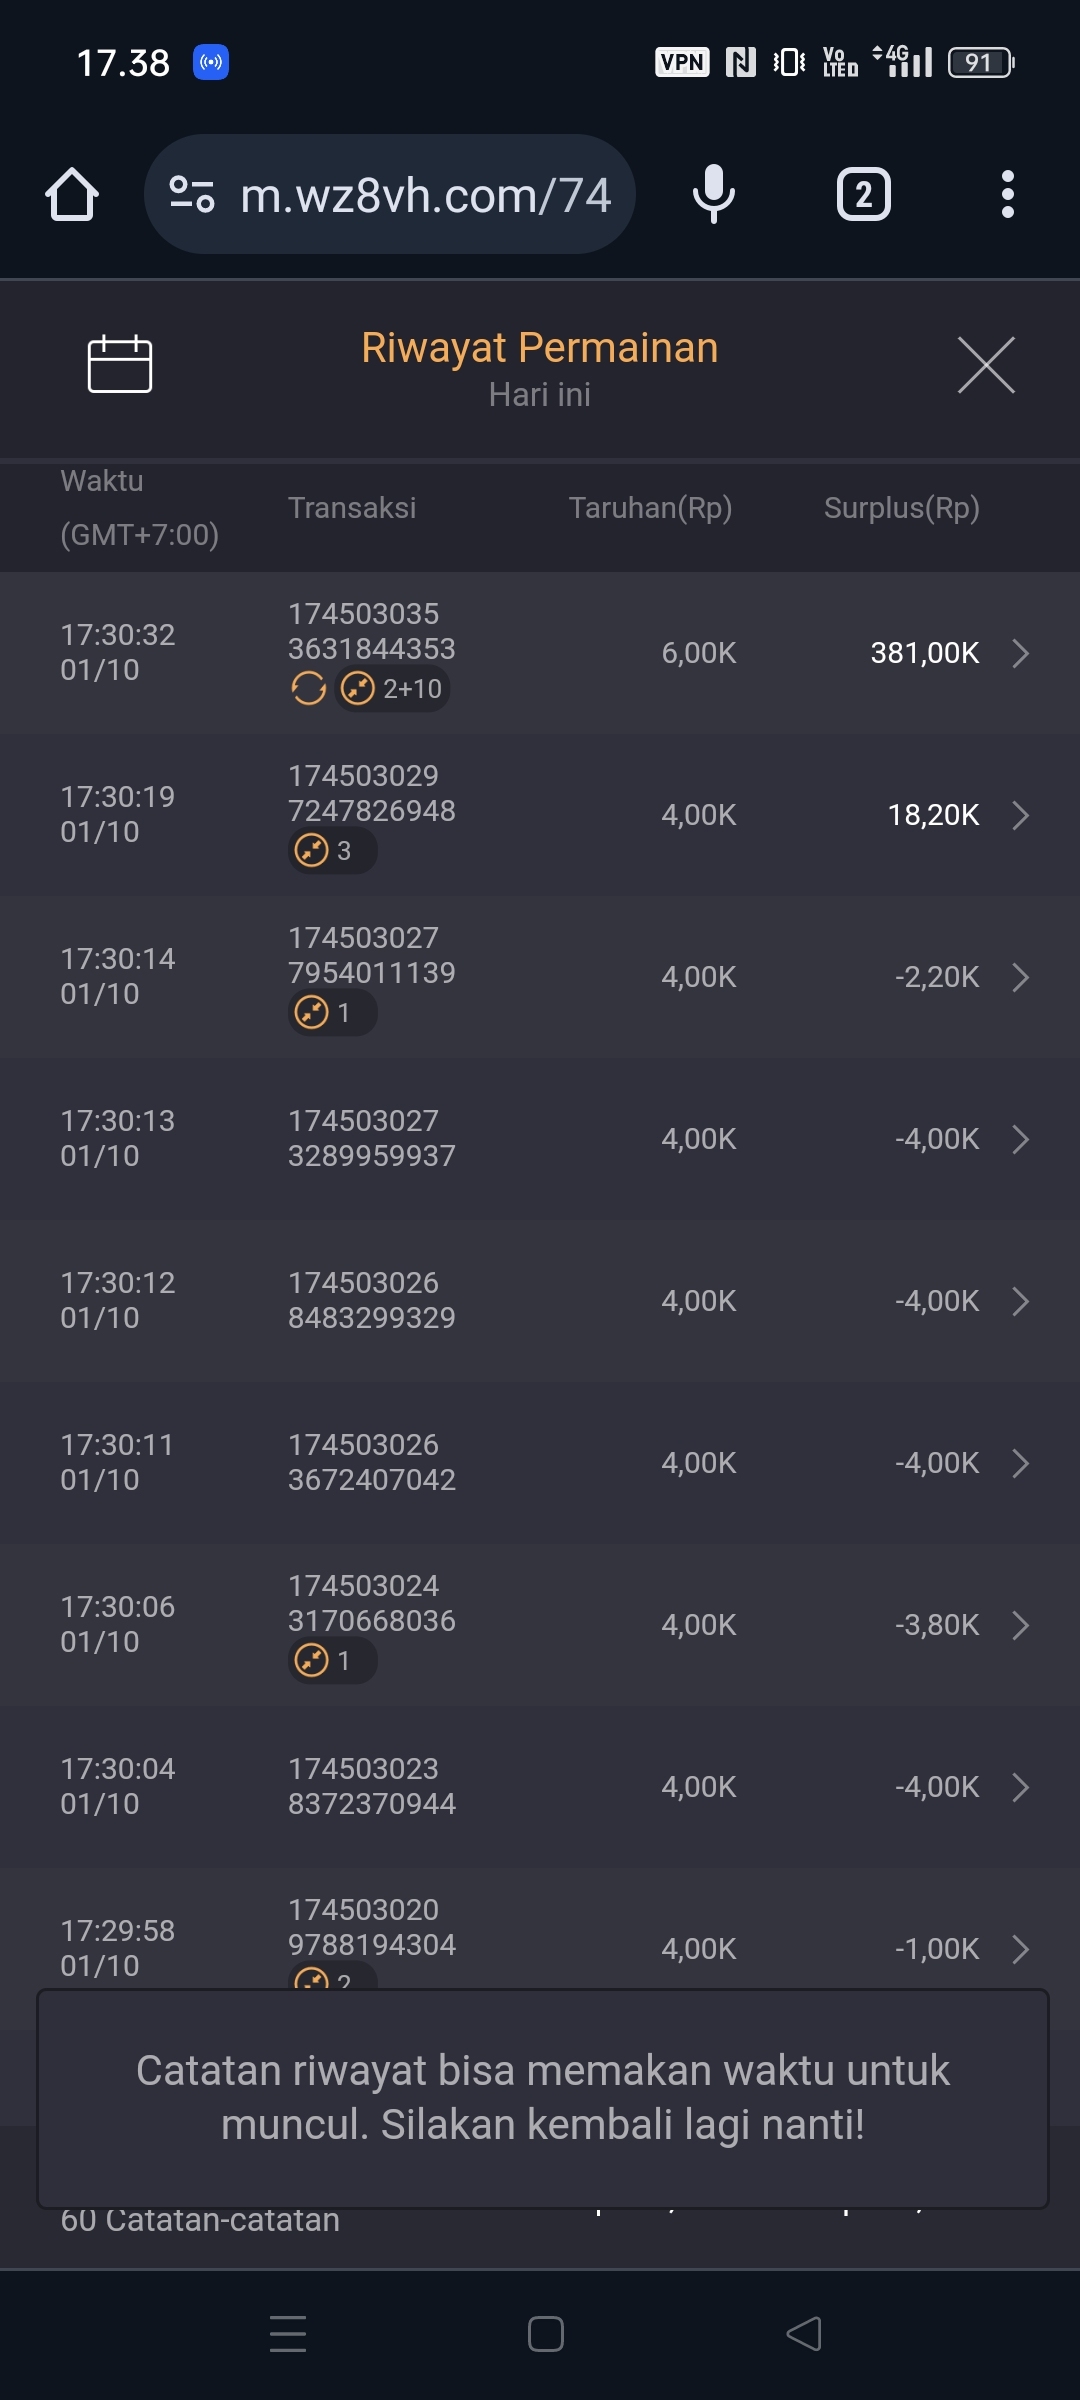This screenshot has width=1080, height=2400.
Task: Click the m.wz8vh.com address bar
Action: click(x=425, y=194)
